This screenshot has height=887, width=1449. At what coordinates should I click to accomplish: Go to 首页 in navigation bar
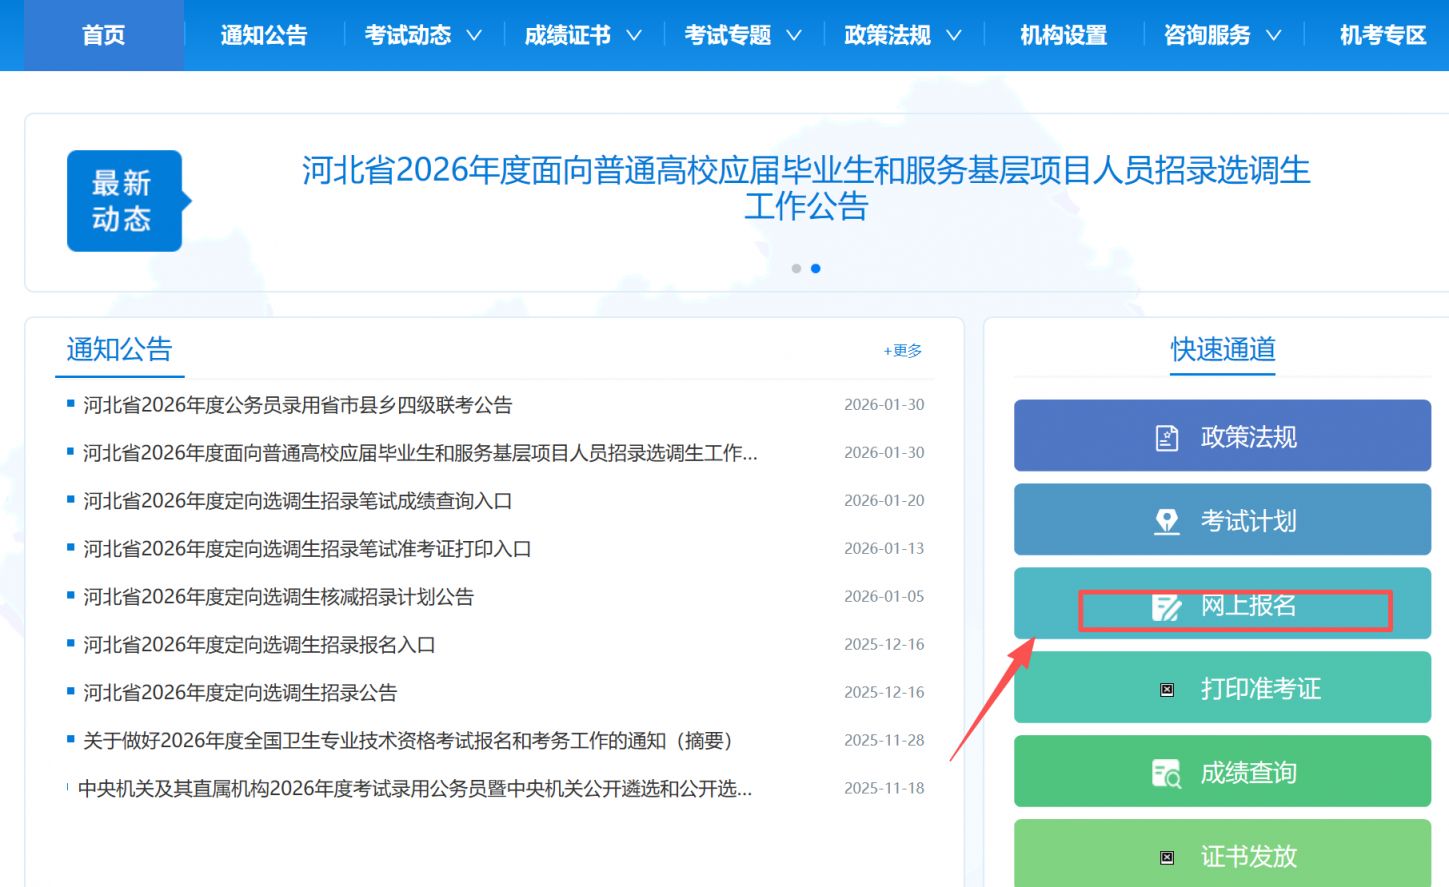coord(104,35)
